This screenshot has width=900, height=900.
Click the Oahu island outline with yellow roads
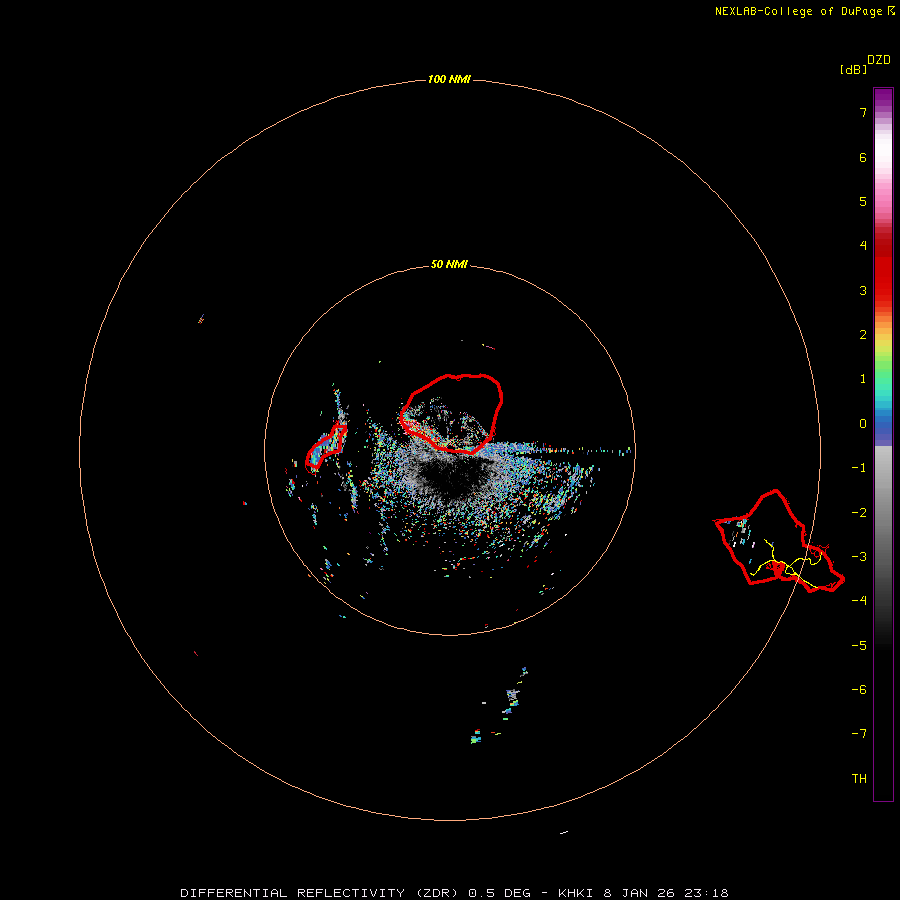(x=778, y=541)
